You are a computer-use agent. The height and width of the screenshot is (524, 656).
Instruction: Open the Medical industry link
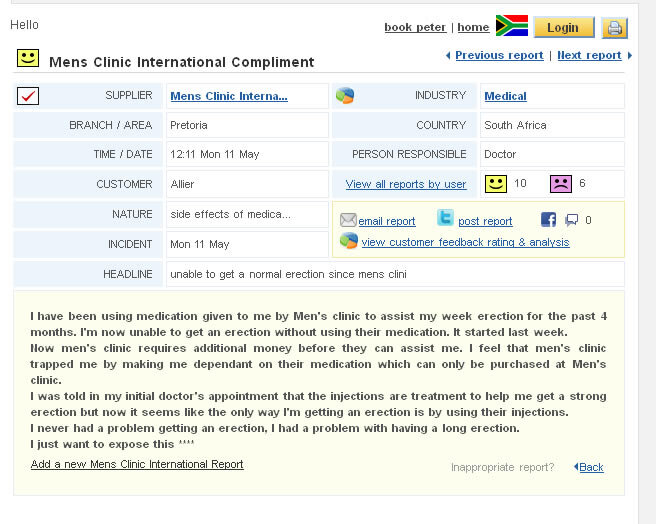pyautogui.click(x=505, y=96)
